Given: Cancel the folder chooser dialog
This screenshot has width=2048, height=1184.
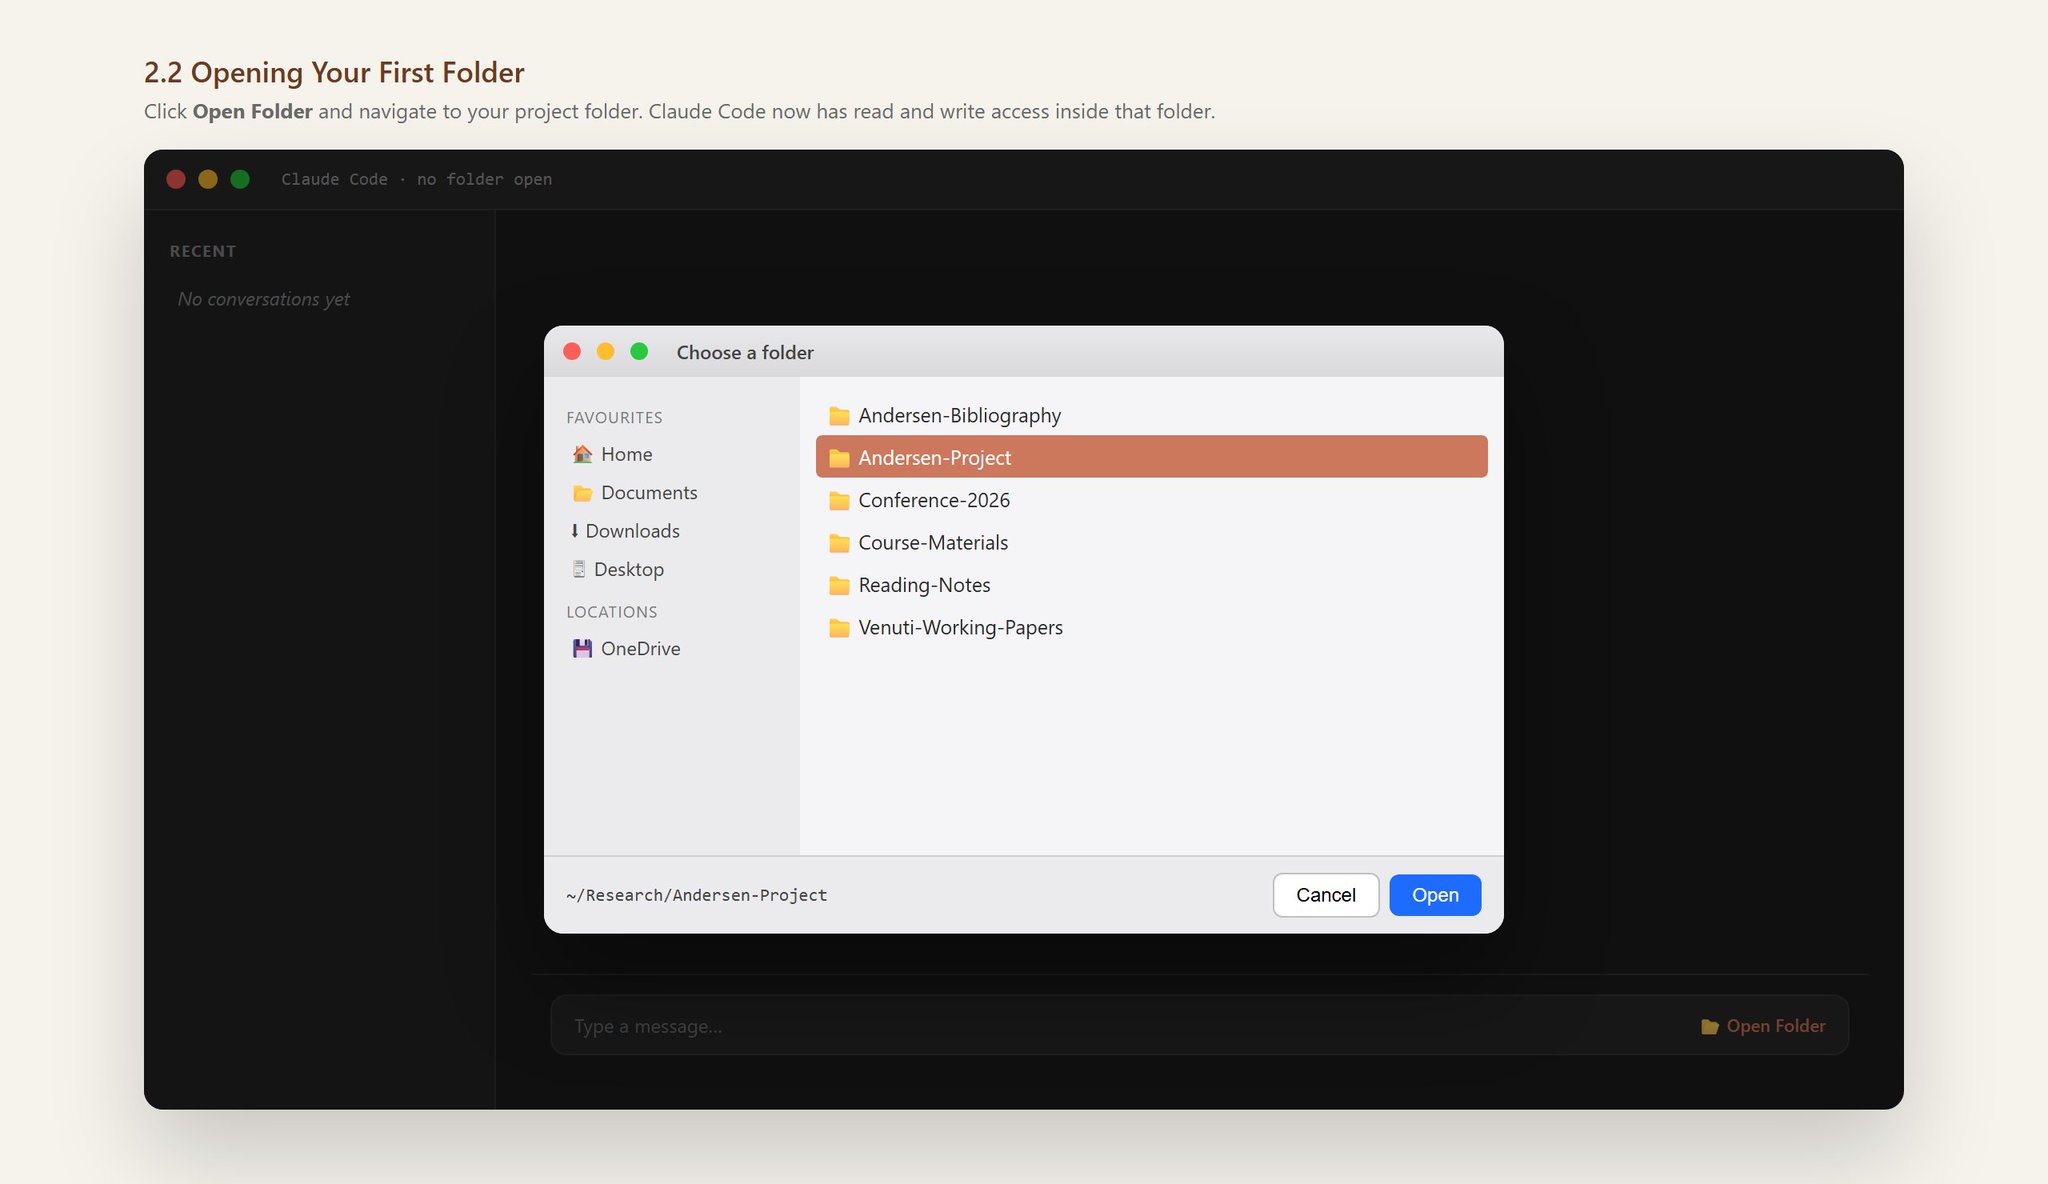Looking at the screenshot, I should [1326, 895].
